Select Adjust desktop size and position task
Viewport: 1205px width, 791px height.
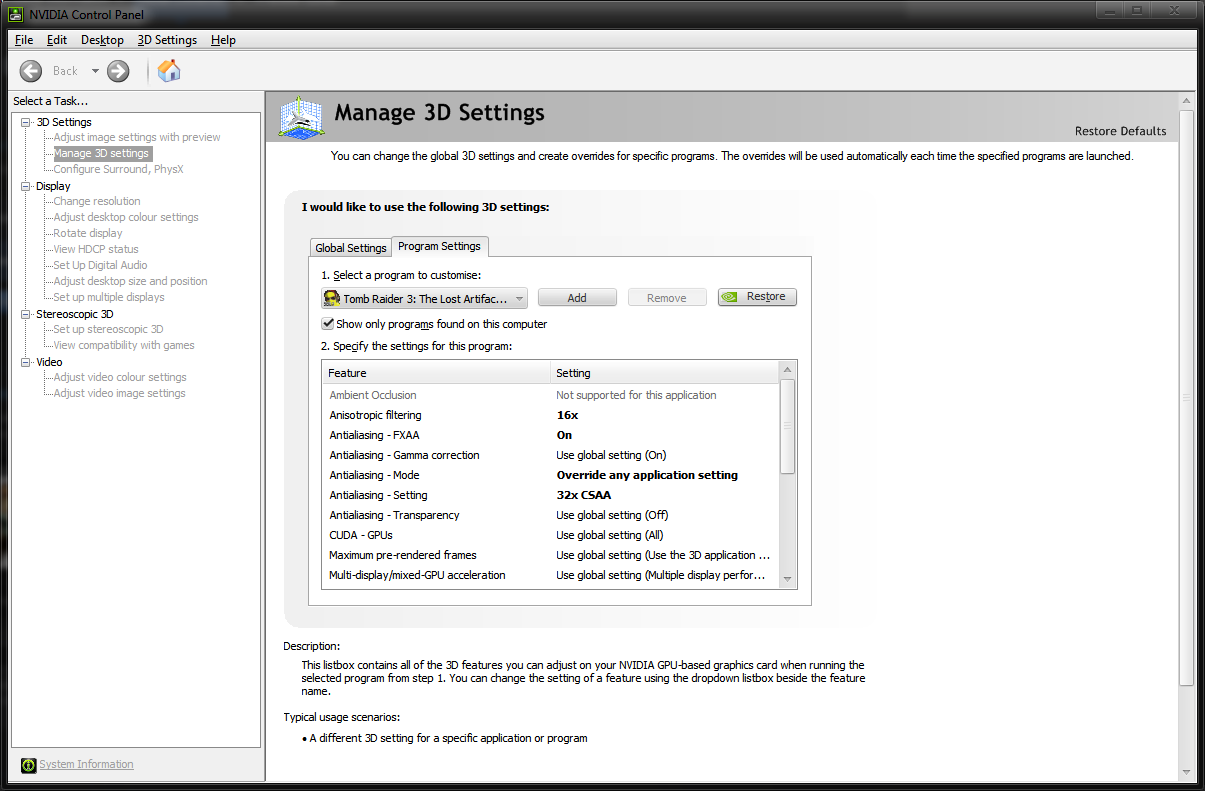tap(130, 282)
